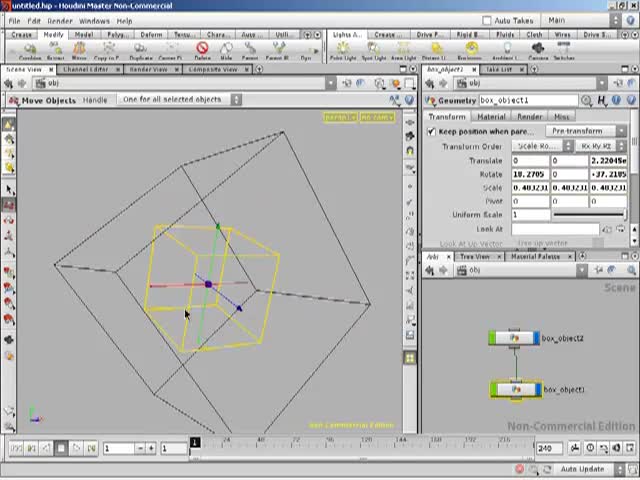640x480 pixels.
Task: Toggle box_object1 node display flag
Action: click(538, 389)
